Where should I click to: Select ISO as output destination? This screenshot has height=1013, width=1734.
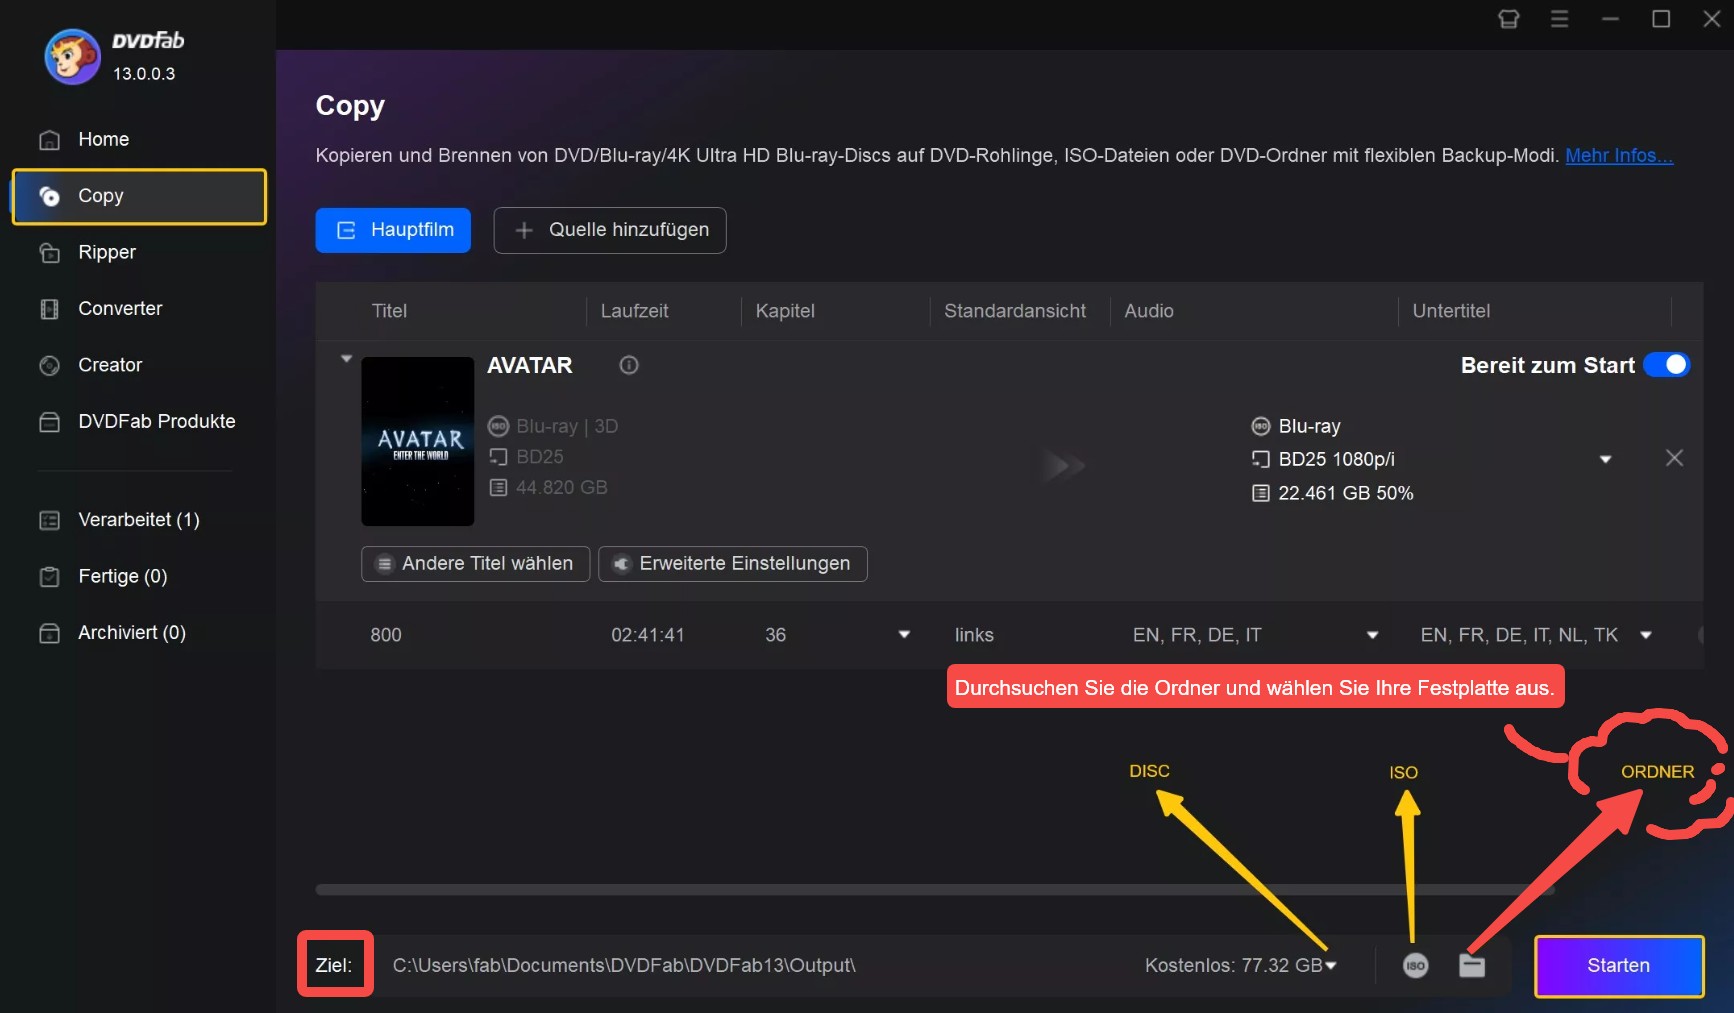click(x=1414, y=966)
